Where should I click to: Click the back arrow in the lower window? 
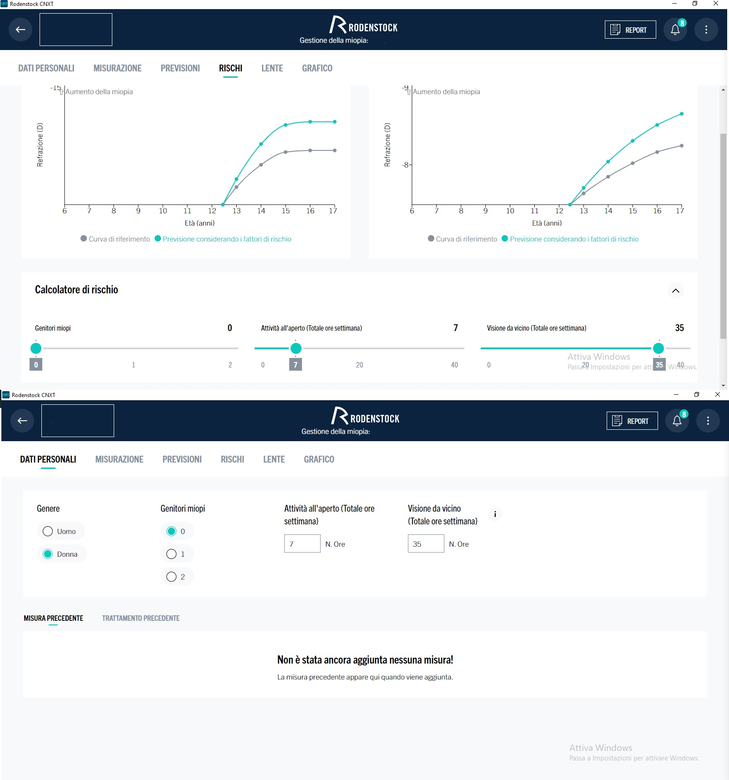(22, 420)
